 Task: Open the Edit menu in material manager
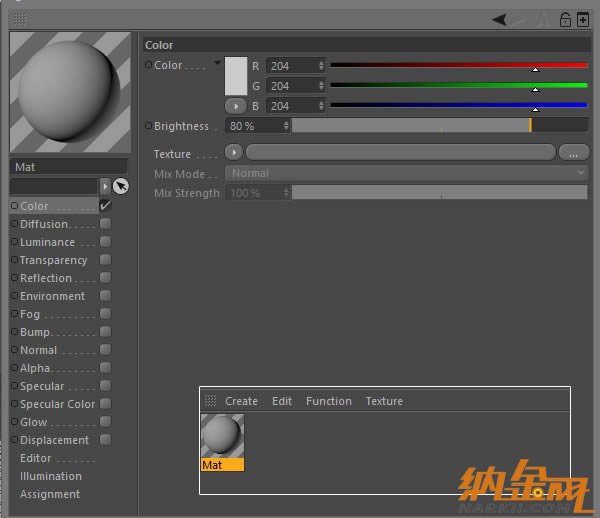pos(282,401)
